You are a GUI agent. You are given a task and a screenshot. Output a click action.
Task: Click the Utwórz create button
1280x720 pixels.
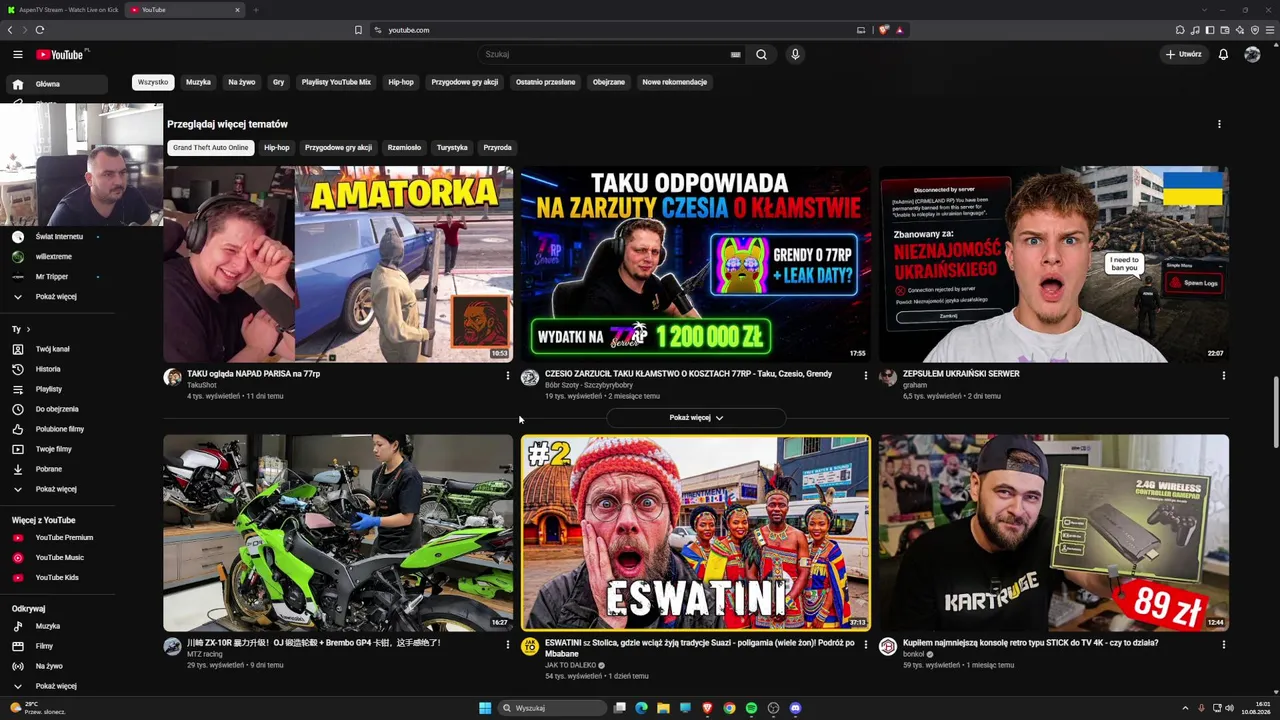1184,54
